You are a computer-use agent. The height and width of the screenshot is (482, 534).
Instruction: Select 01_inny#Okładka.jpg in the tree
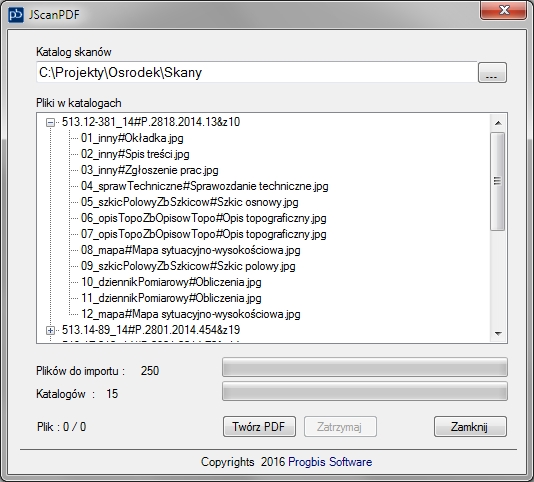coord(132,138)
